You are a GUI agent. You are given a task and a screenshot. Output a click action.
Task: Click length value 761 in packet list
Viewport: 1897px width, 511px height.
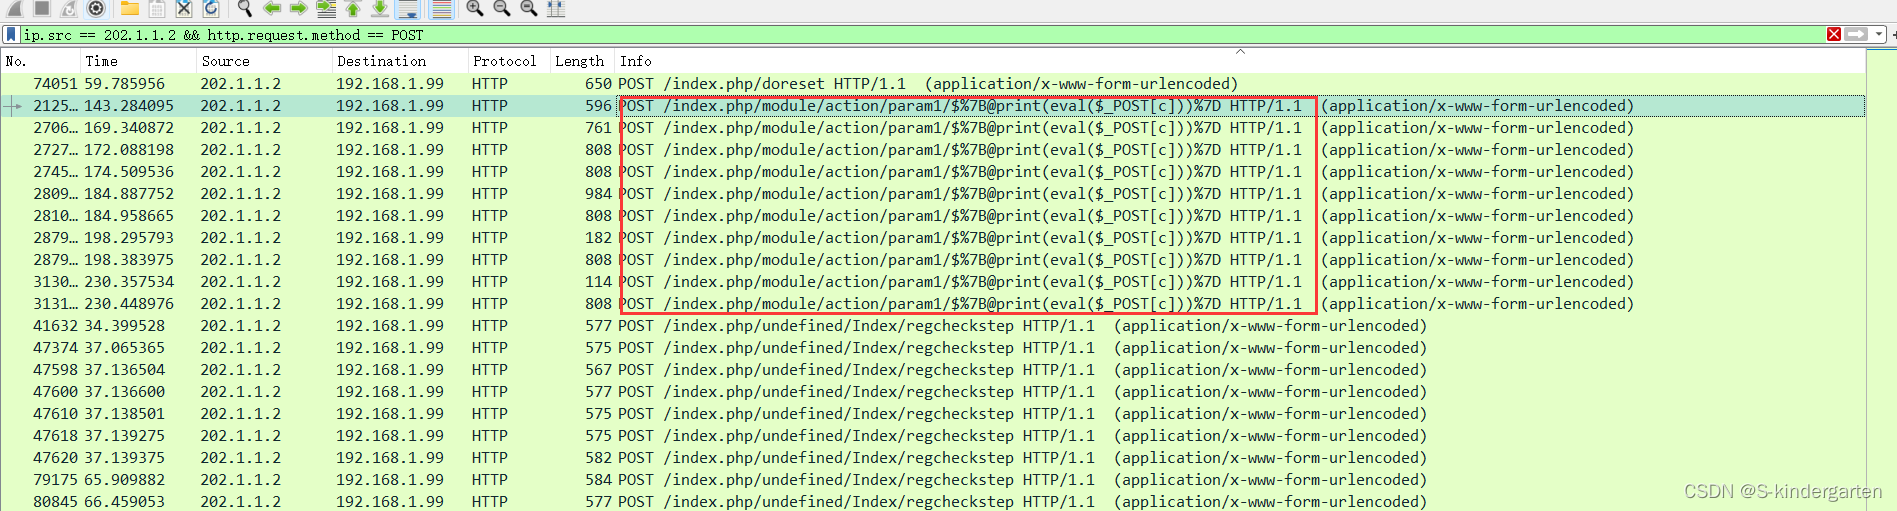coord(598,128)
